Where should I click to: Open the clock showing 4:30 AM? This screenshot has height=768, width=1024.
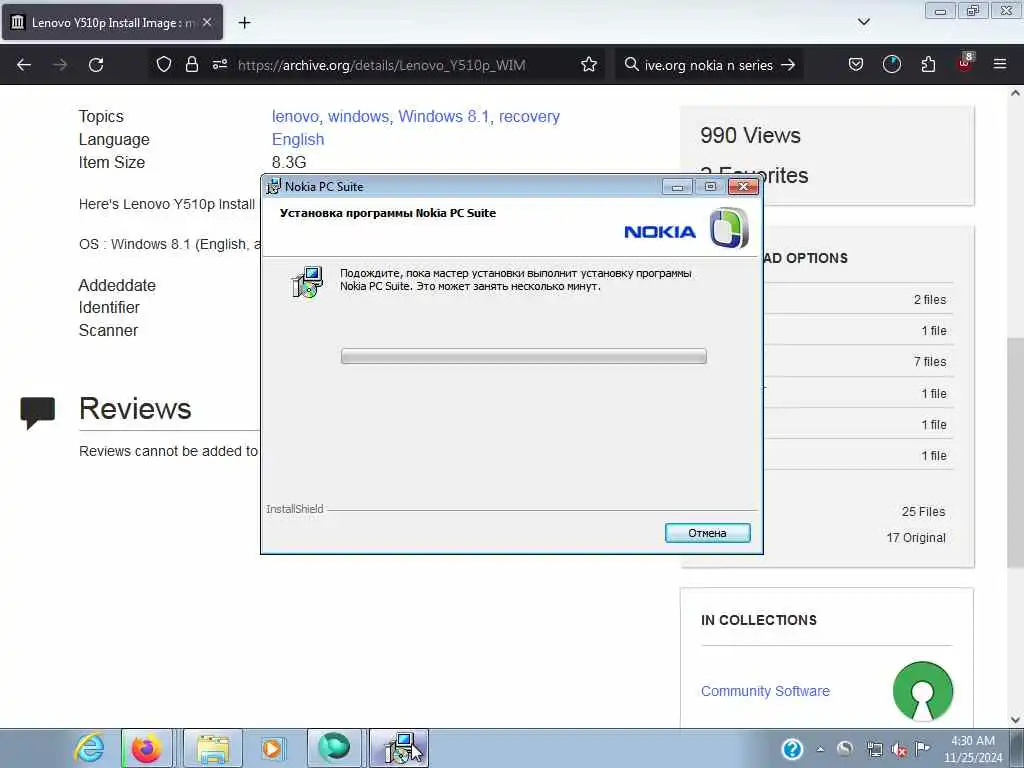click(x=972, y=749)
